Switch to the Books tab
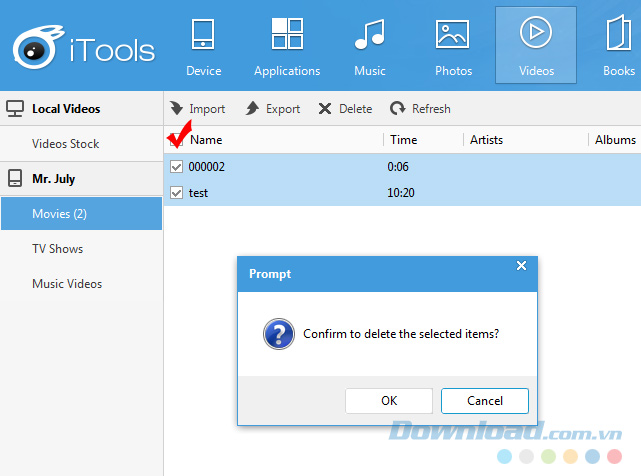The width and height of the screenshot is (641, 476). click(619, 45)
